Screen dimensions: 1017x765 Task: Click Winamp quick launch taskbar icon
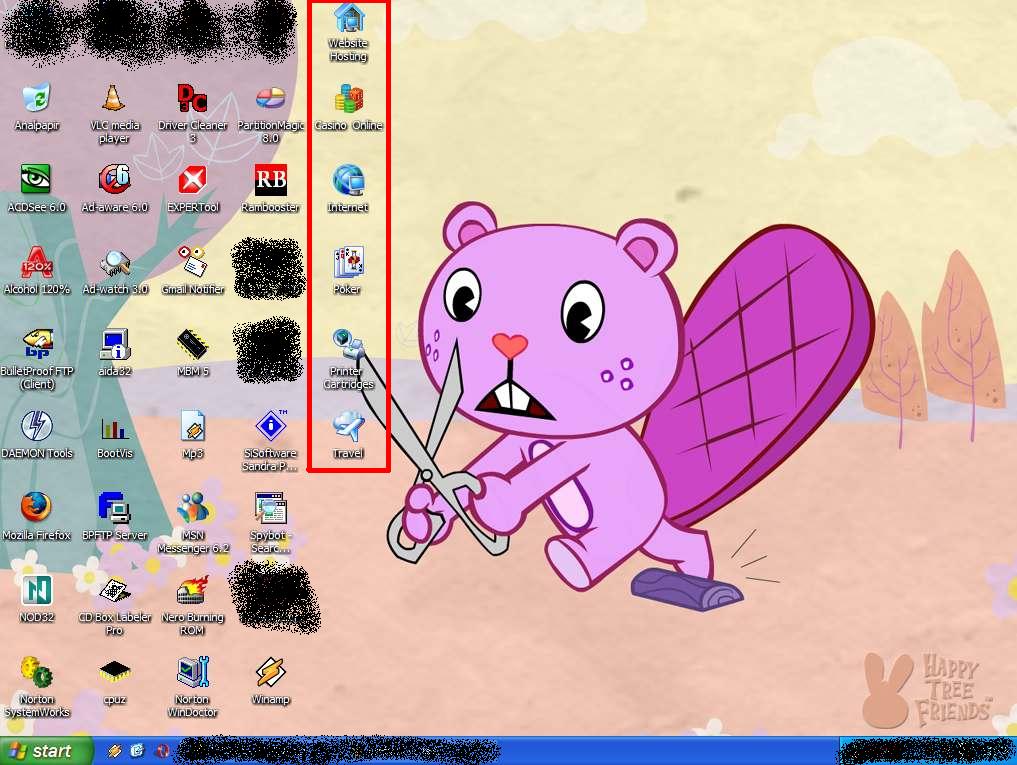[x=114, y=751]
